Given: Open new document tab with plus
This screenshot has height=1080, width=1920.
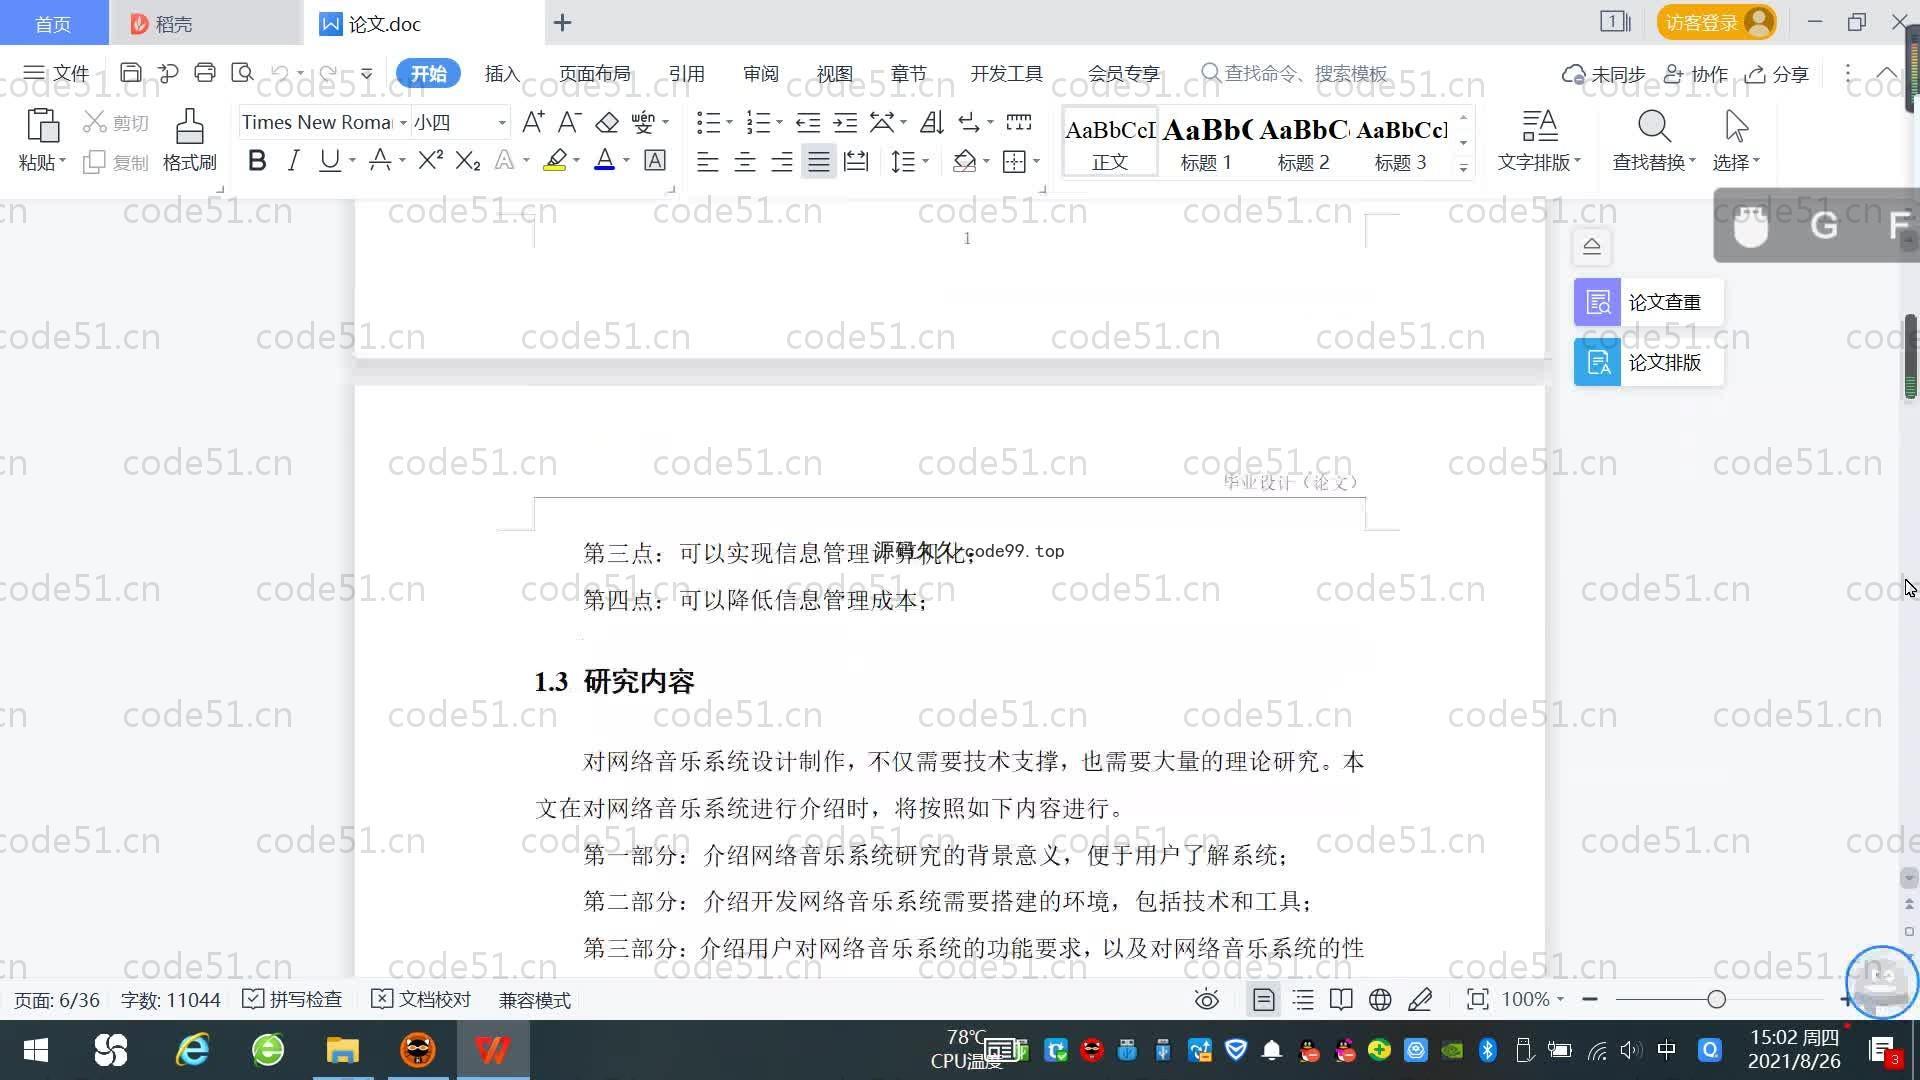Looking at the screenshot, I should click(x=563, y=22).
